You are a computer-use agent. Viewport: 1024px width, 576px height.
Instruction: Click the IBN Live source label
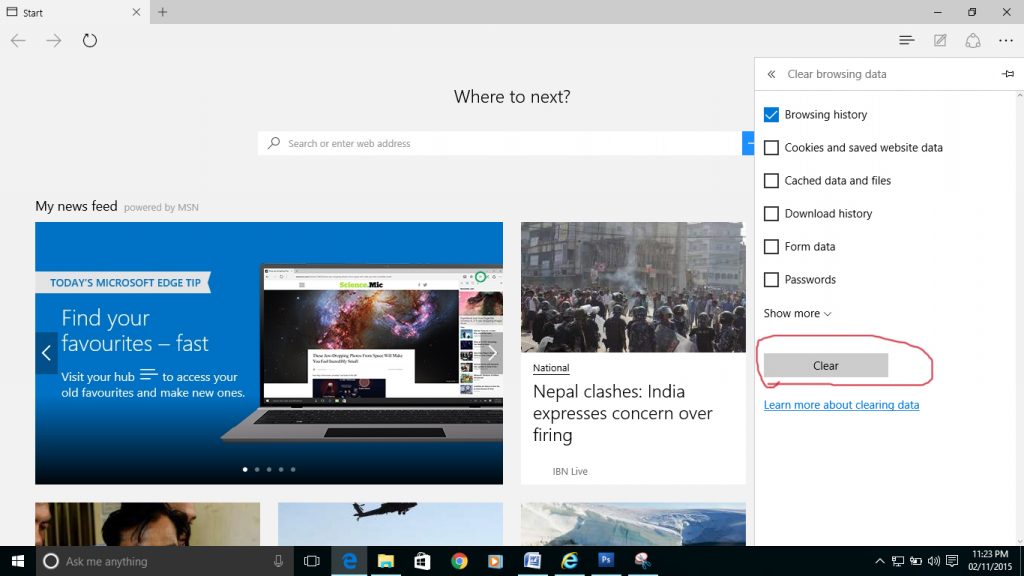tap(569, 472)
